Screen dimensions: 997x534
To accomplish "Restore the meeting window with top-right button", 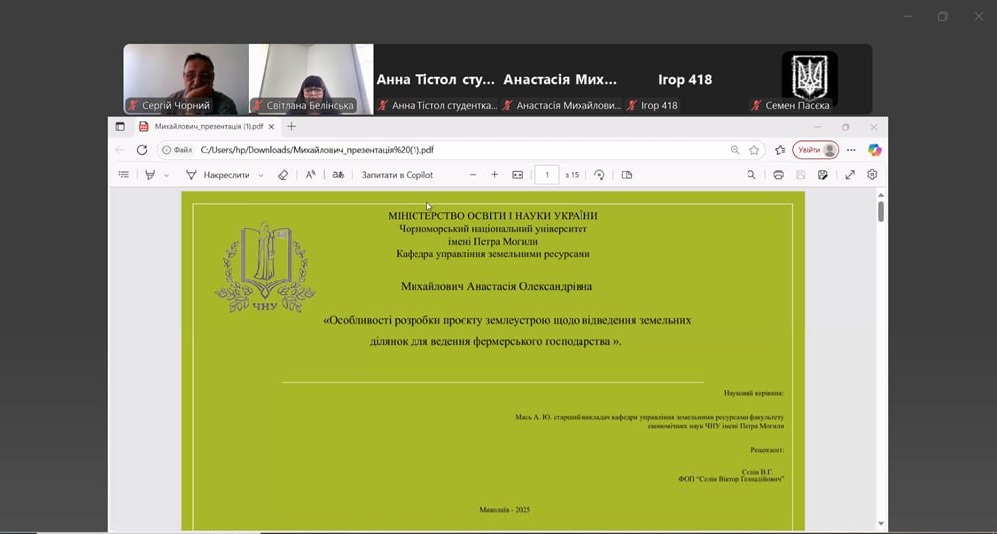I will (x=943, y=17).
